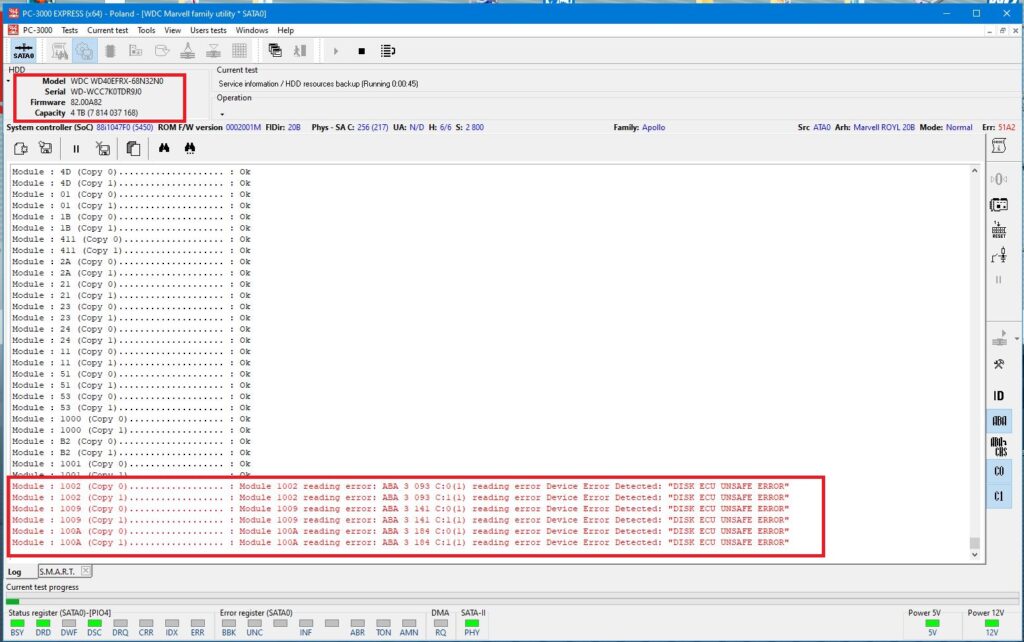Click the DRD status register indicator
The image size is (1024, 642).
[43, 623]
